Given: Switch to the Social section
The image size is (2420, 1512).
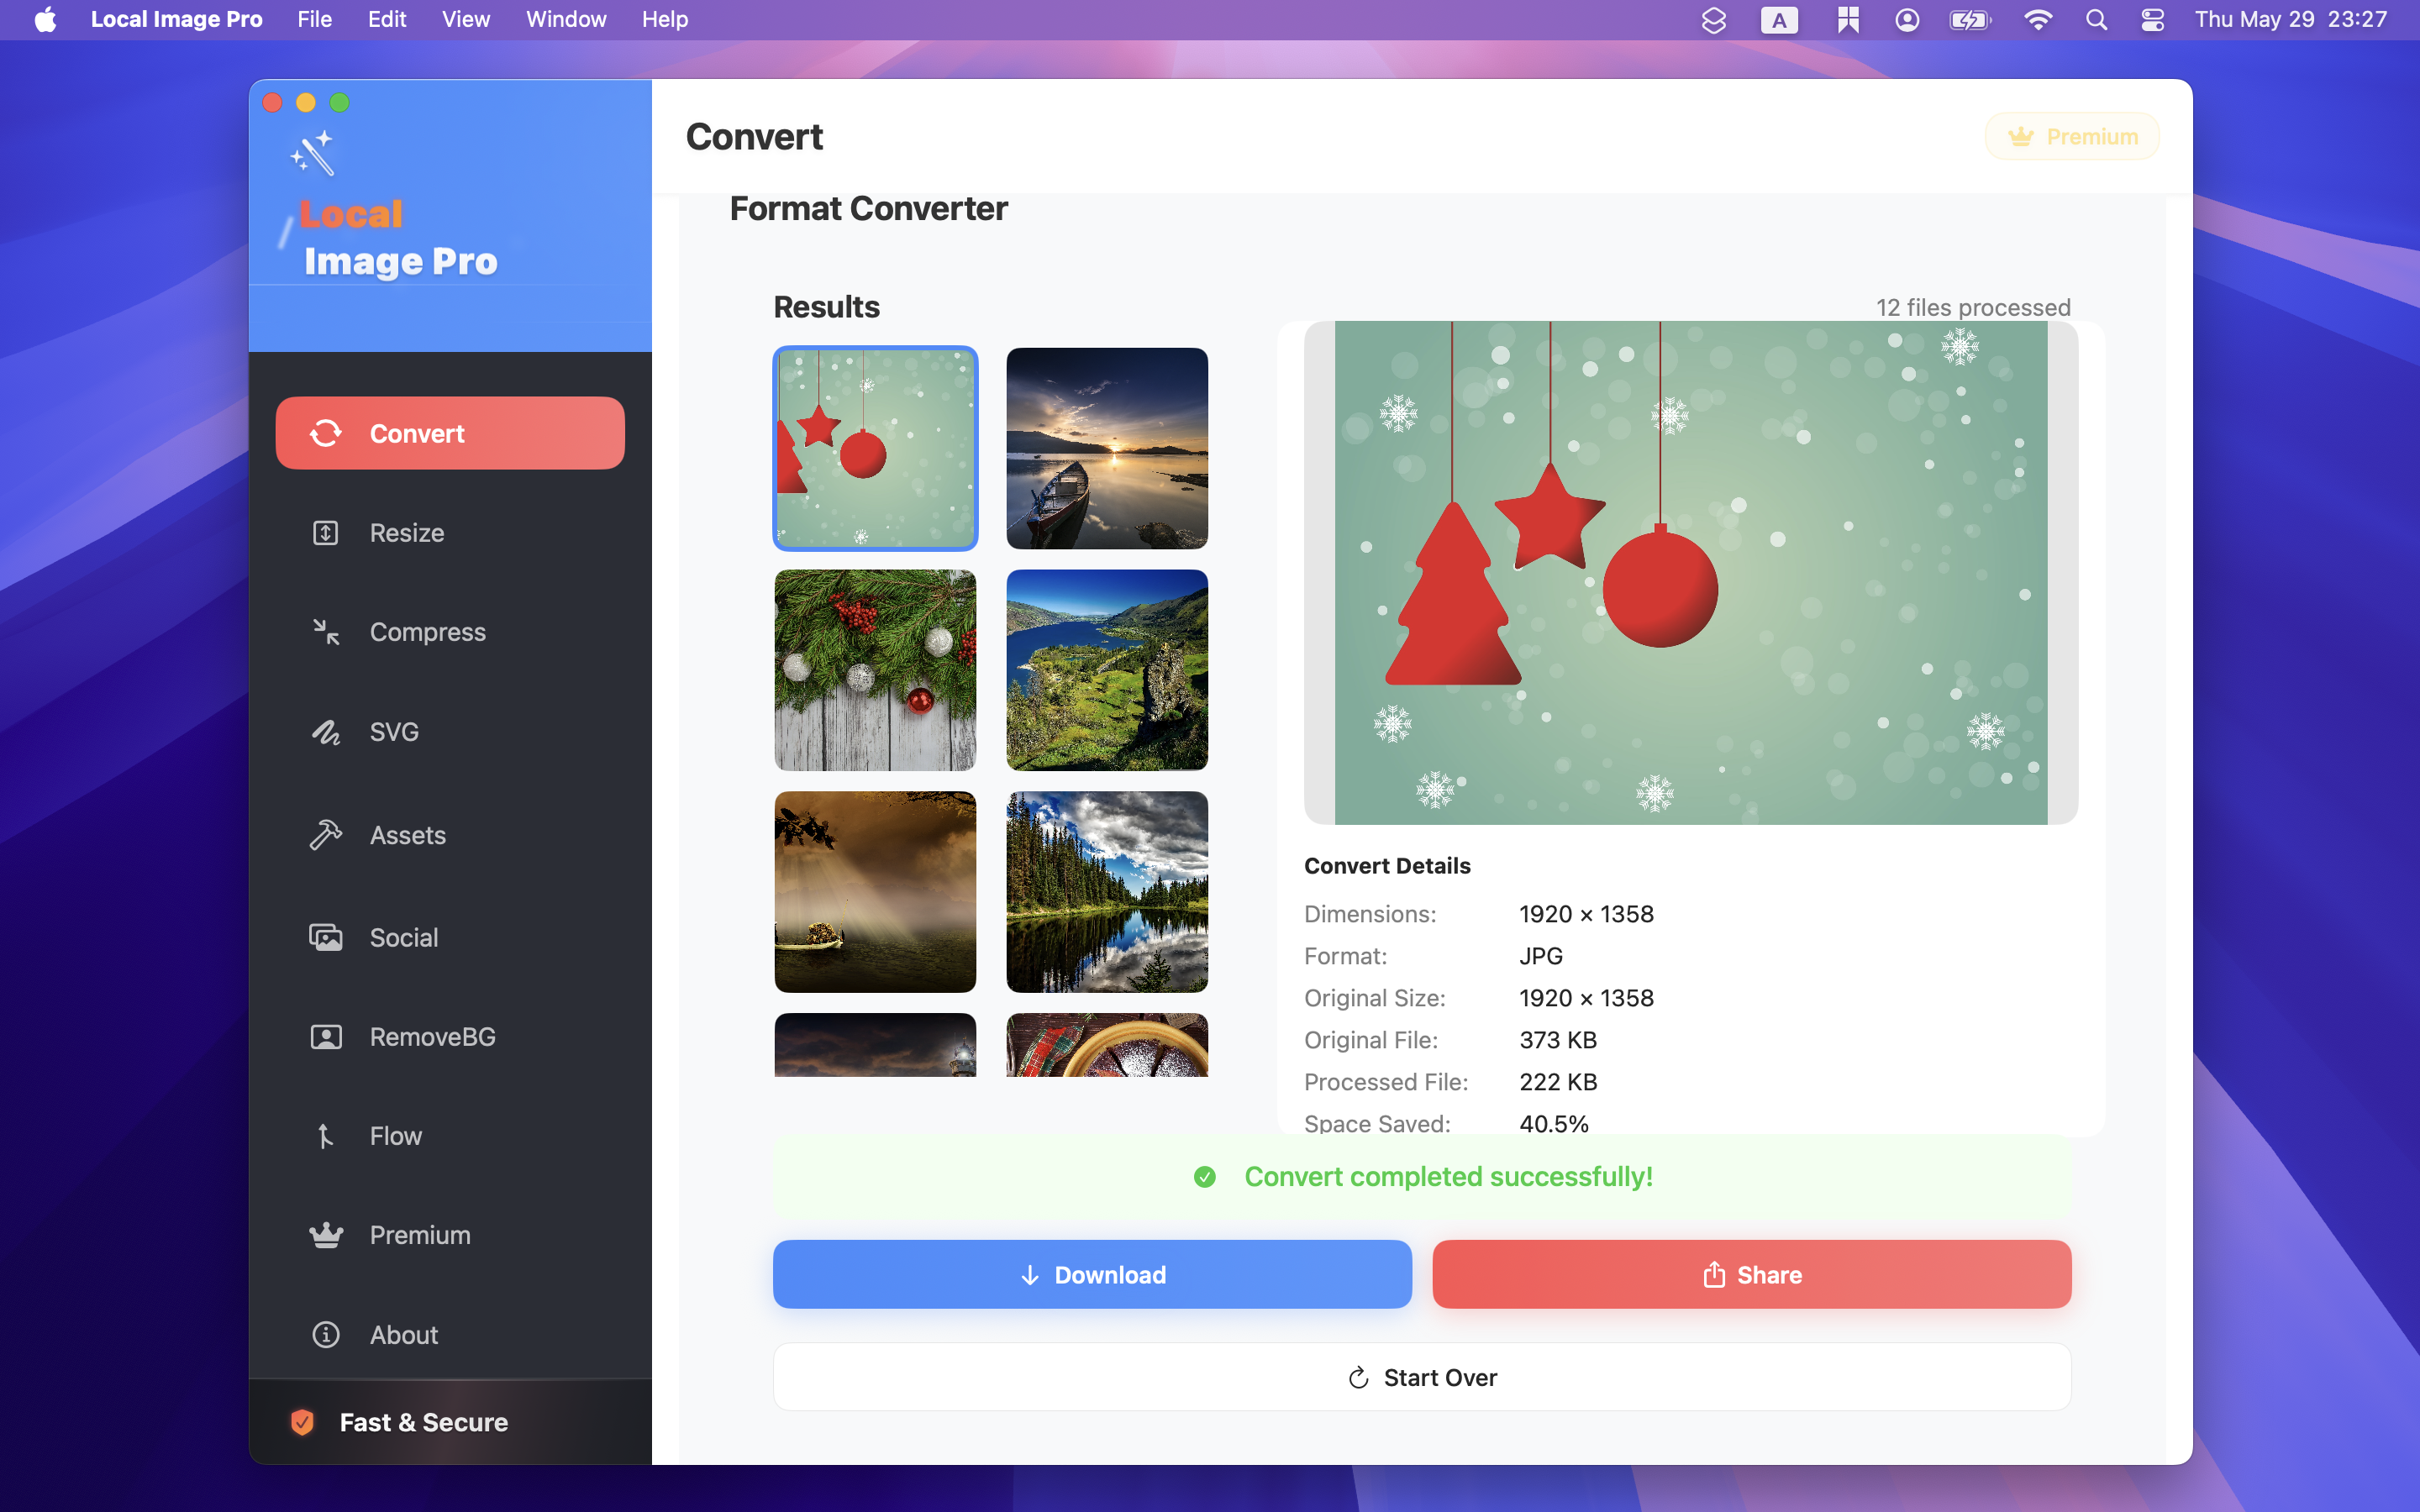Looking at the screenshot, I should point(450,937).
